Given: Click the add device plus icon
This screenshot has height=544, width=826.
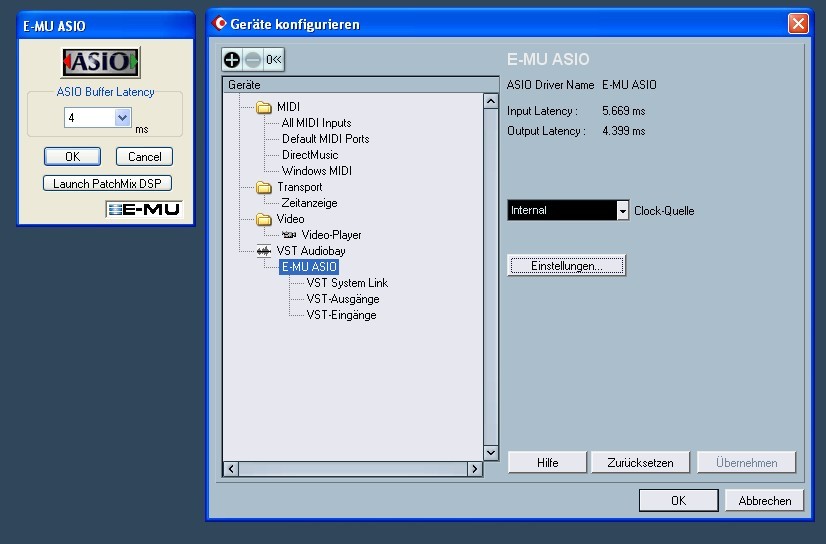Looking at the screenshot, I should click(232, 60).
